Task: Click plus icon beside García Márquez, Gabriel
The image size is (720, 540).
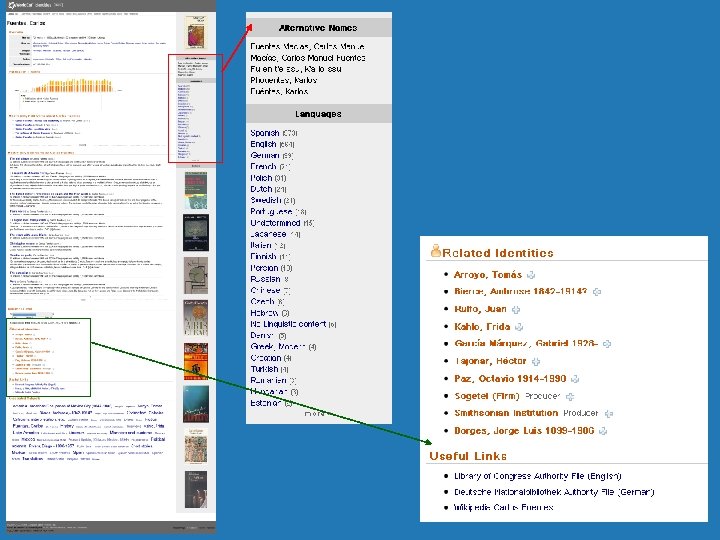Action: click(607, 343)
